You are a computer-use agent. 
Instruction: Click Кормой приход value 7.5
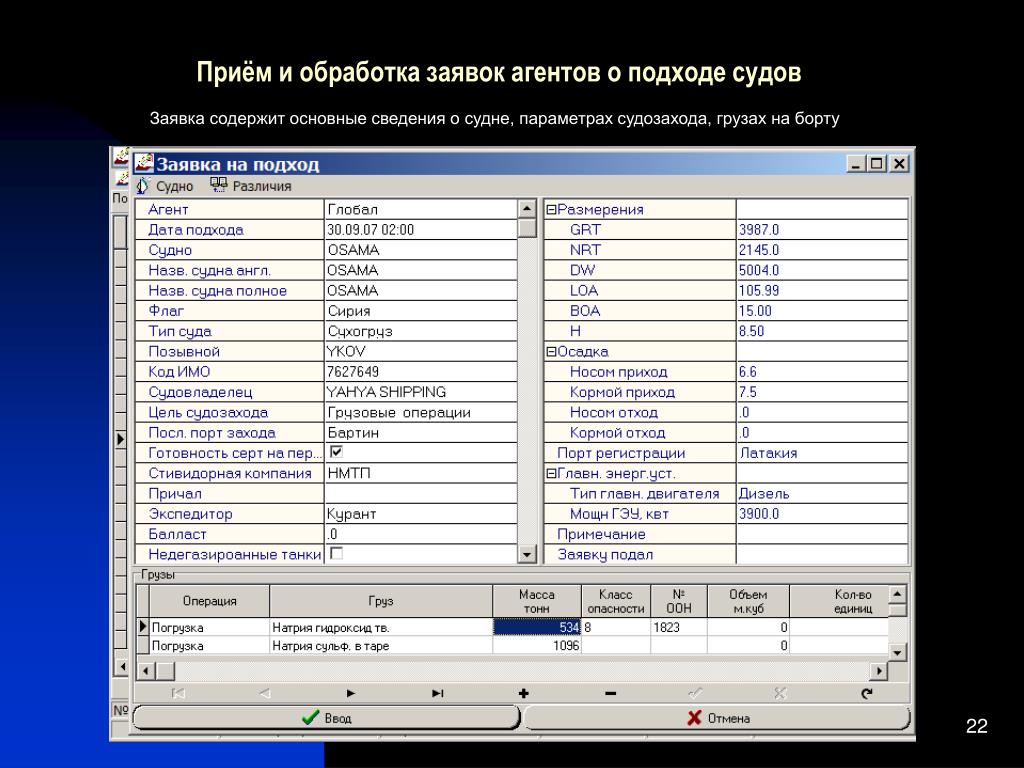click(822, 392)
